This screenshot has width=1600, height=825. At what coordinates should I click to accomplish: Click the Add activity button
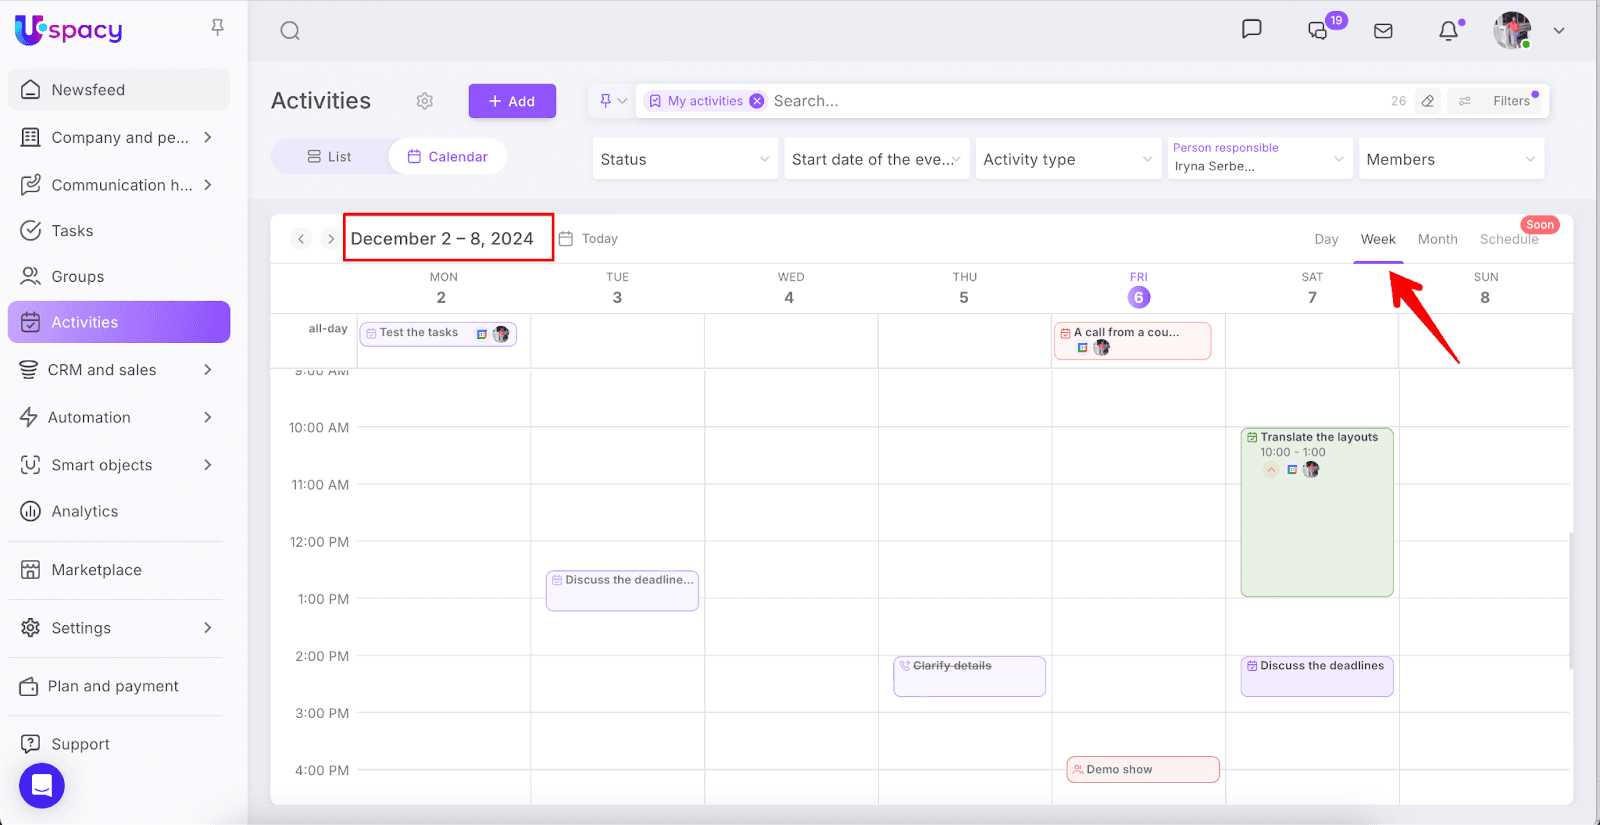point(512,101)
